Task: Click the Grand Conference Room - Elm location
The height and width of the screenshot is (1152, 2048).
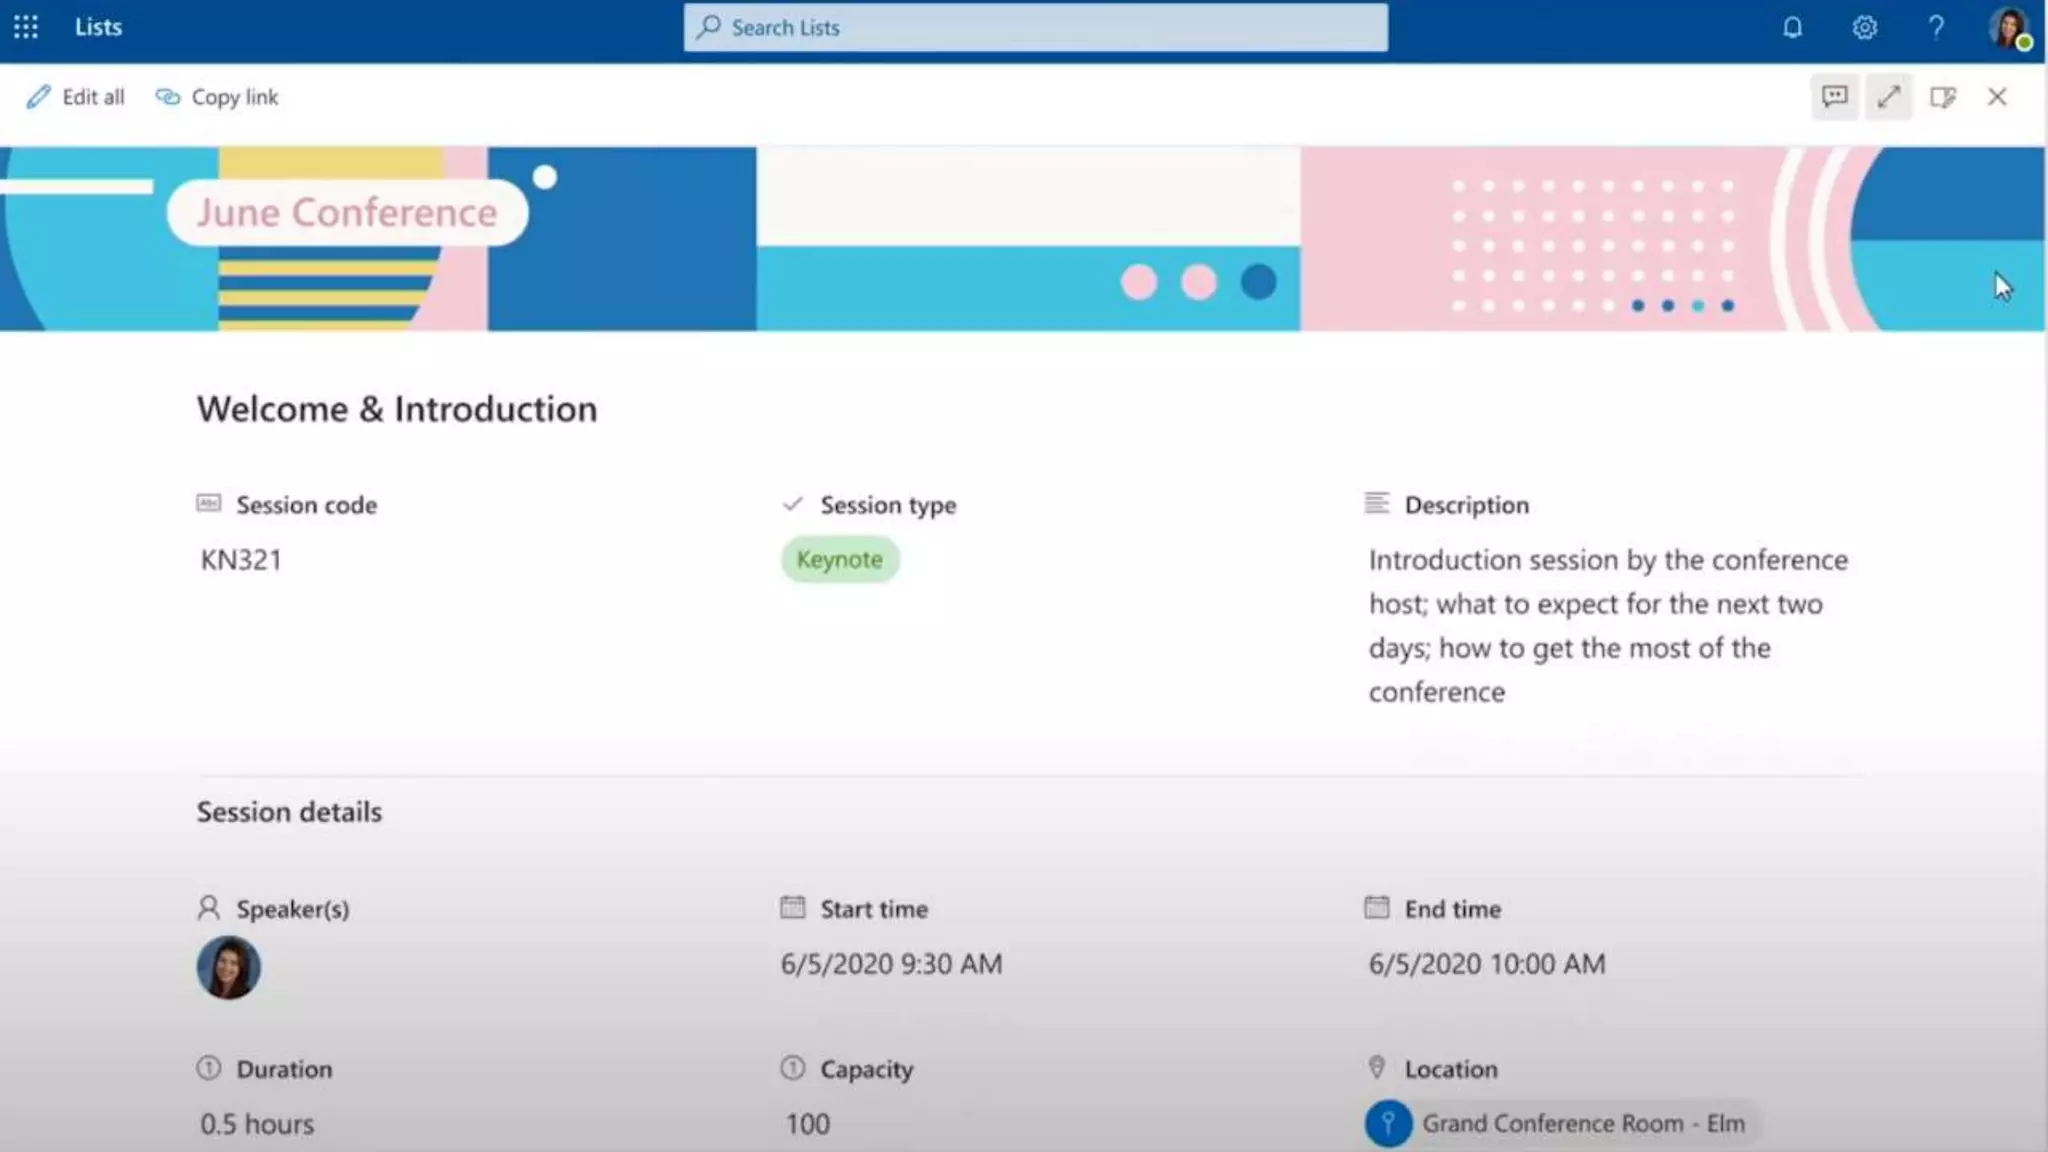Action: pyautogui.click(x=1582, y=1123)
